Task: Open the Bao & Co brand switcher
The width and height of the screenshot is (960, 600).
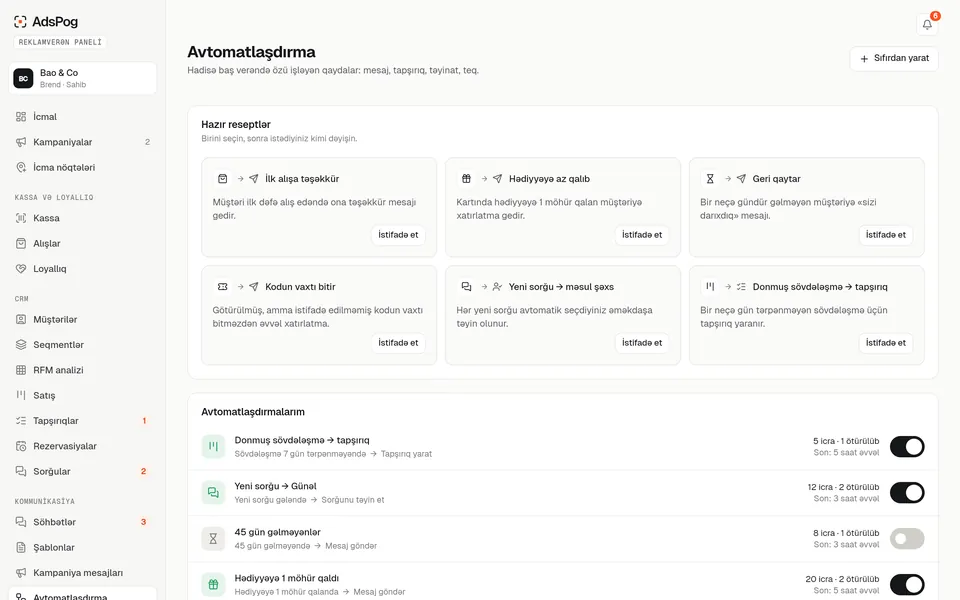Action: [83, 78]
